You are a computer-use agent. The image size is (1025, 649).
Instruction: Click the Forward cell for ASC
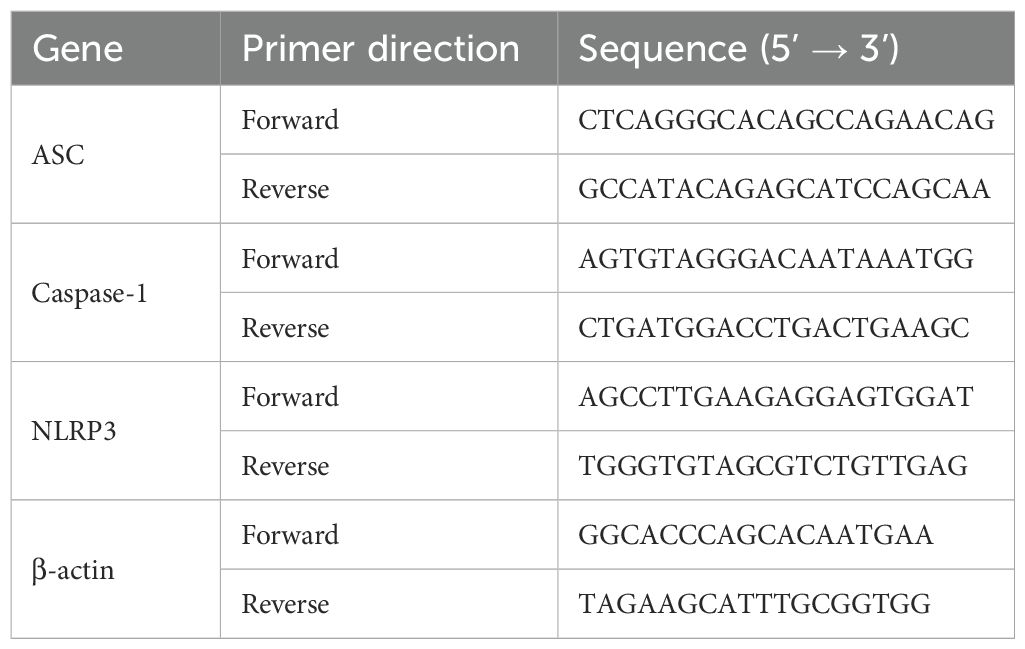click(290, 121)
